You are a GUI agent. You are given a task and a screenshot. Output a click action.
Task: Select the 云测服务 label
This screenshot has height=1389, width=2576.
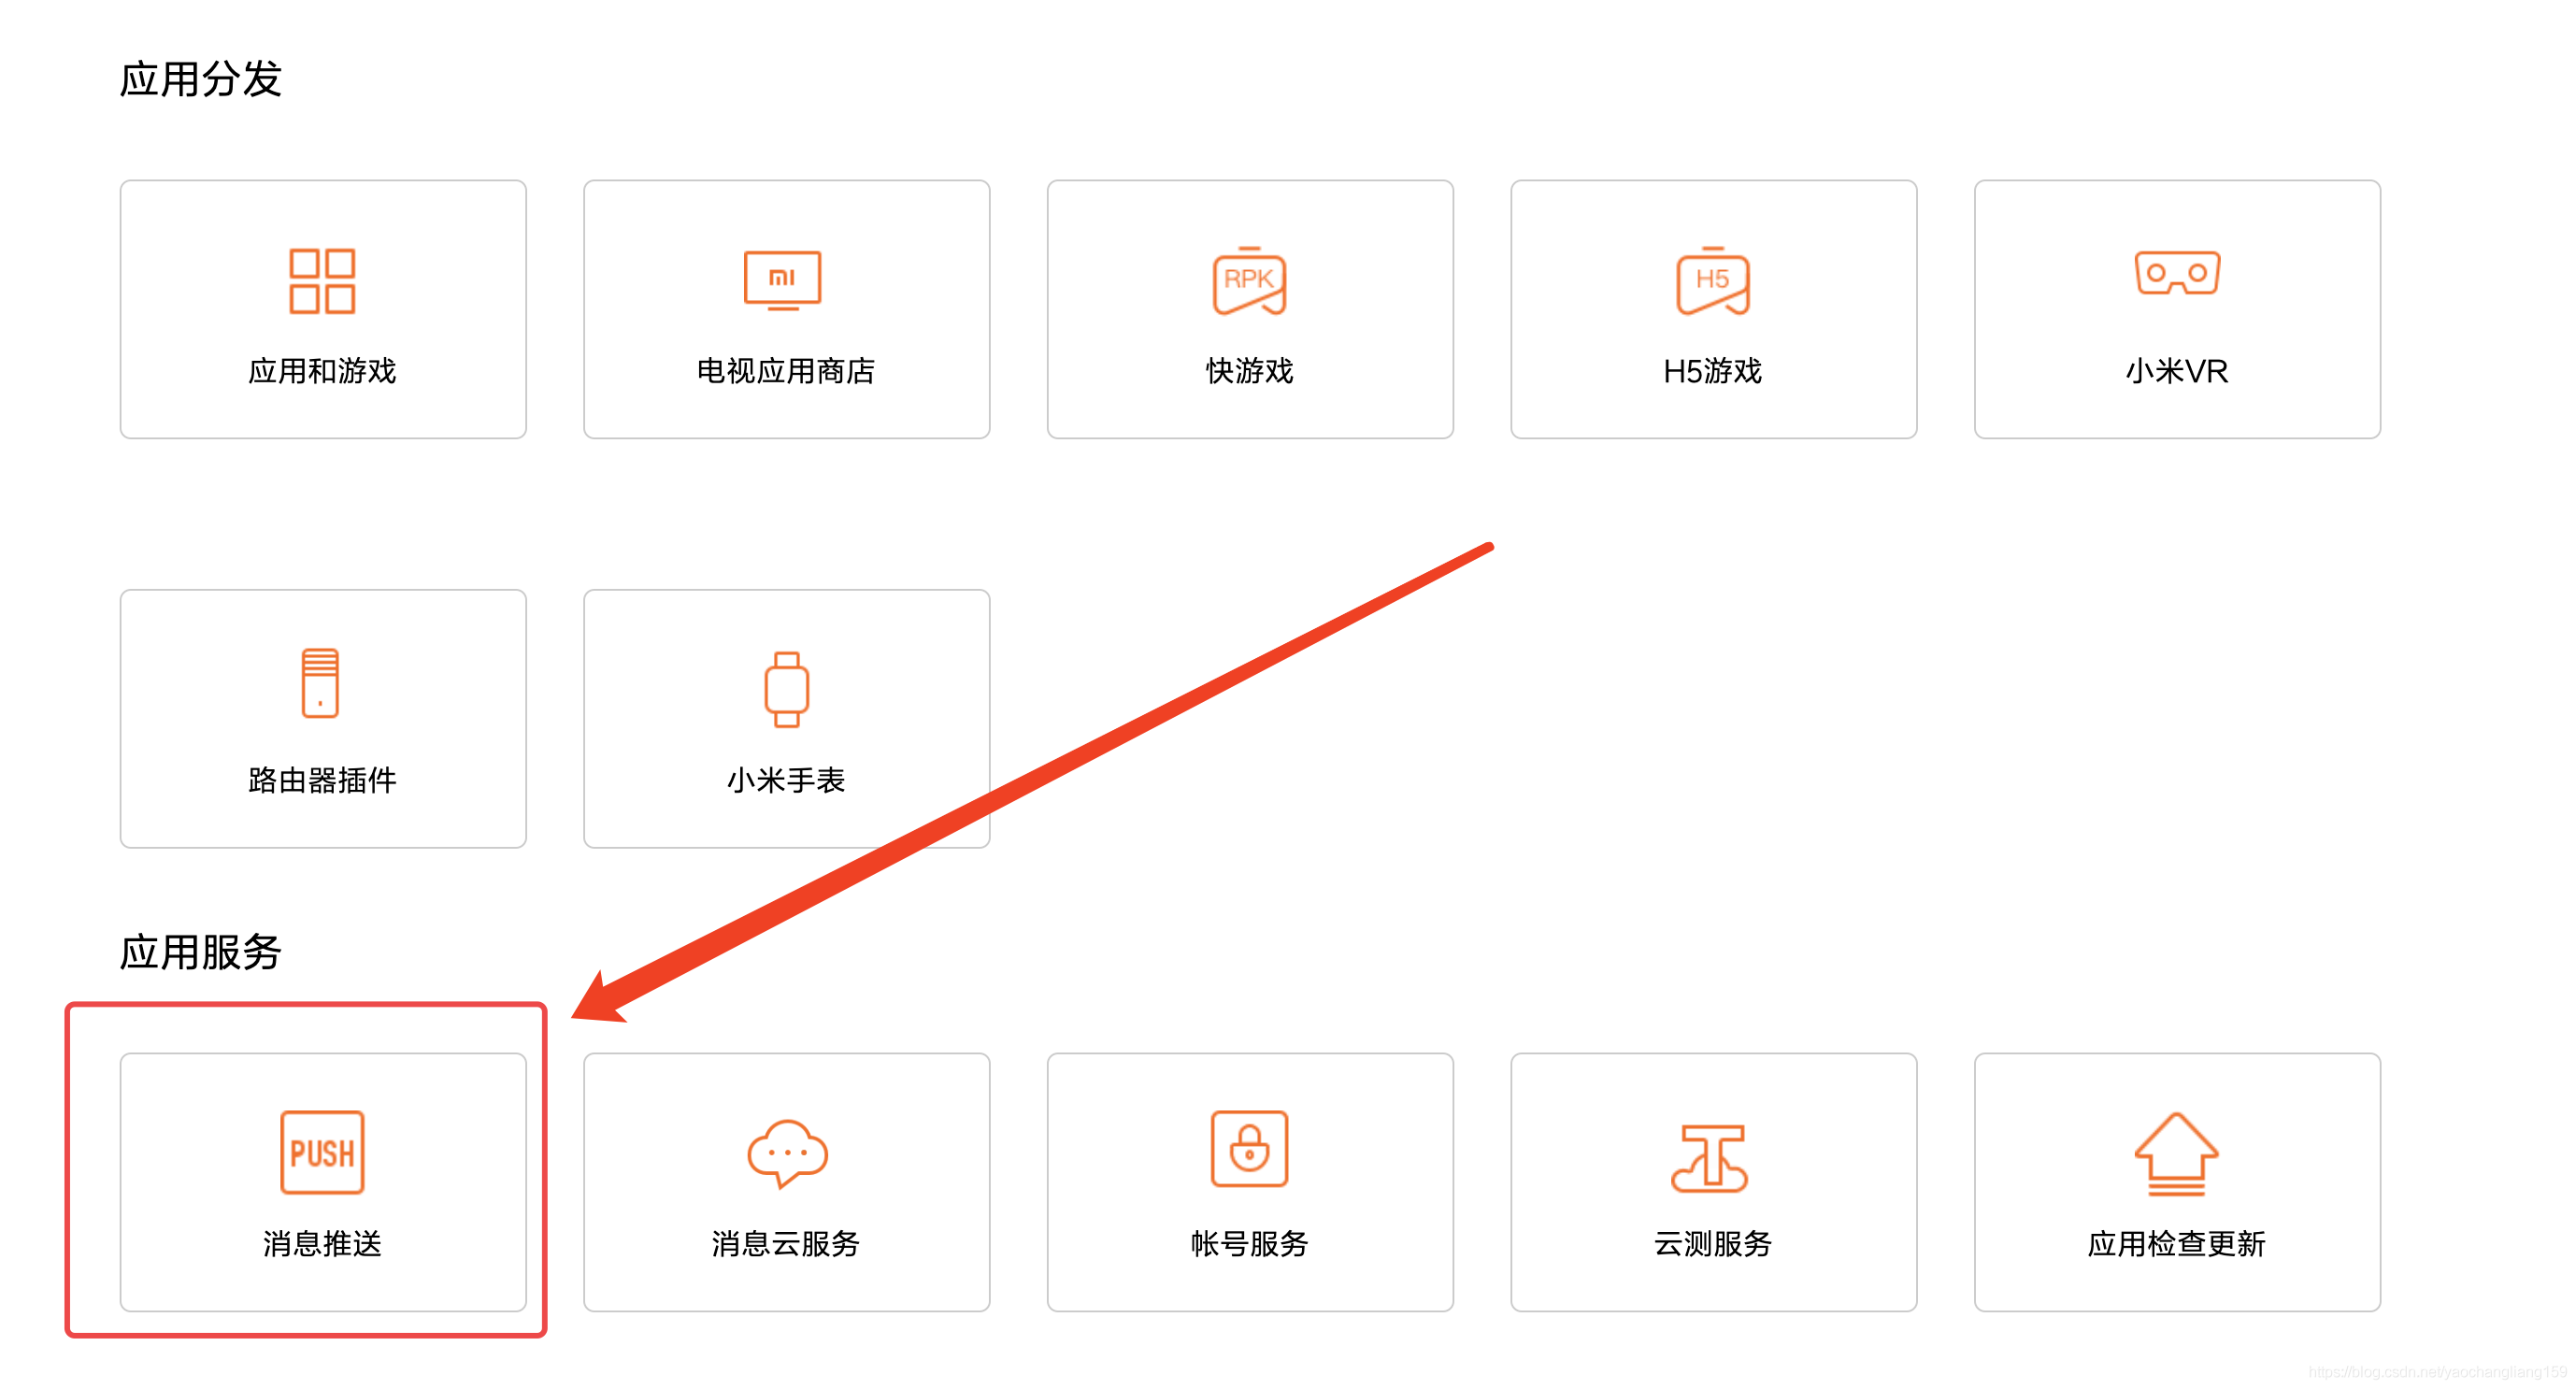1713,1243
